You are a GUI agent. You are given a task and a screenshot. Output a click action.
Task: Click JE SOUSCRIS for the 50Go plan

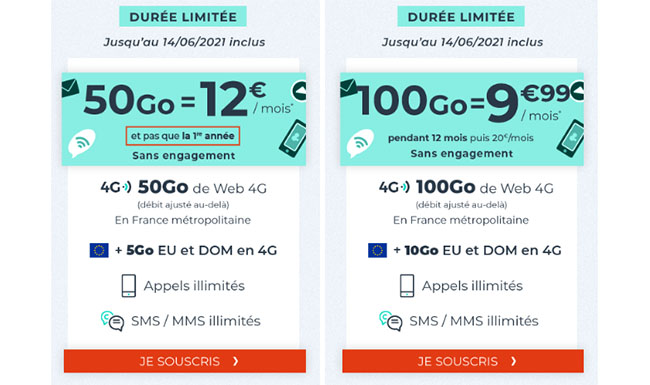(185, 361)
